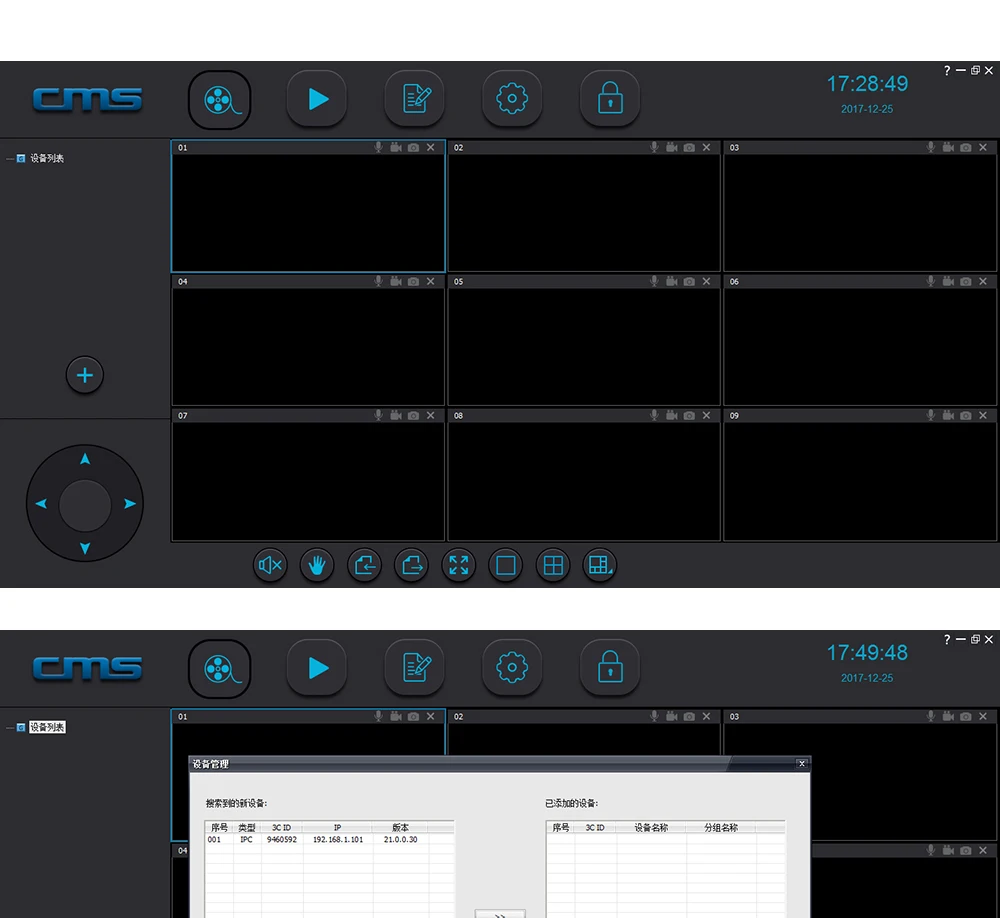
Task: Toggle recording on pane 07
Action: [396, 415]
